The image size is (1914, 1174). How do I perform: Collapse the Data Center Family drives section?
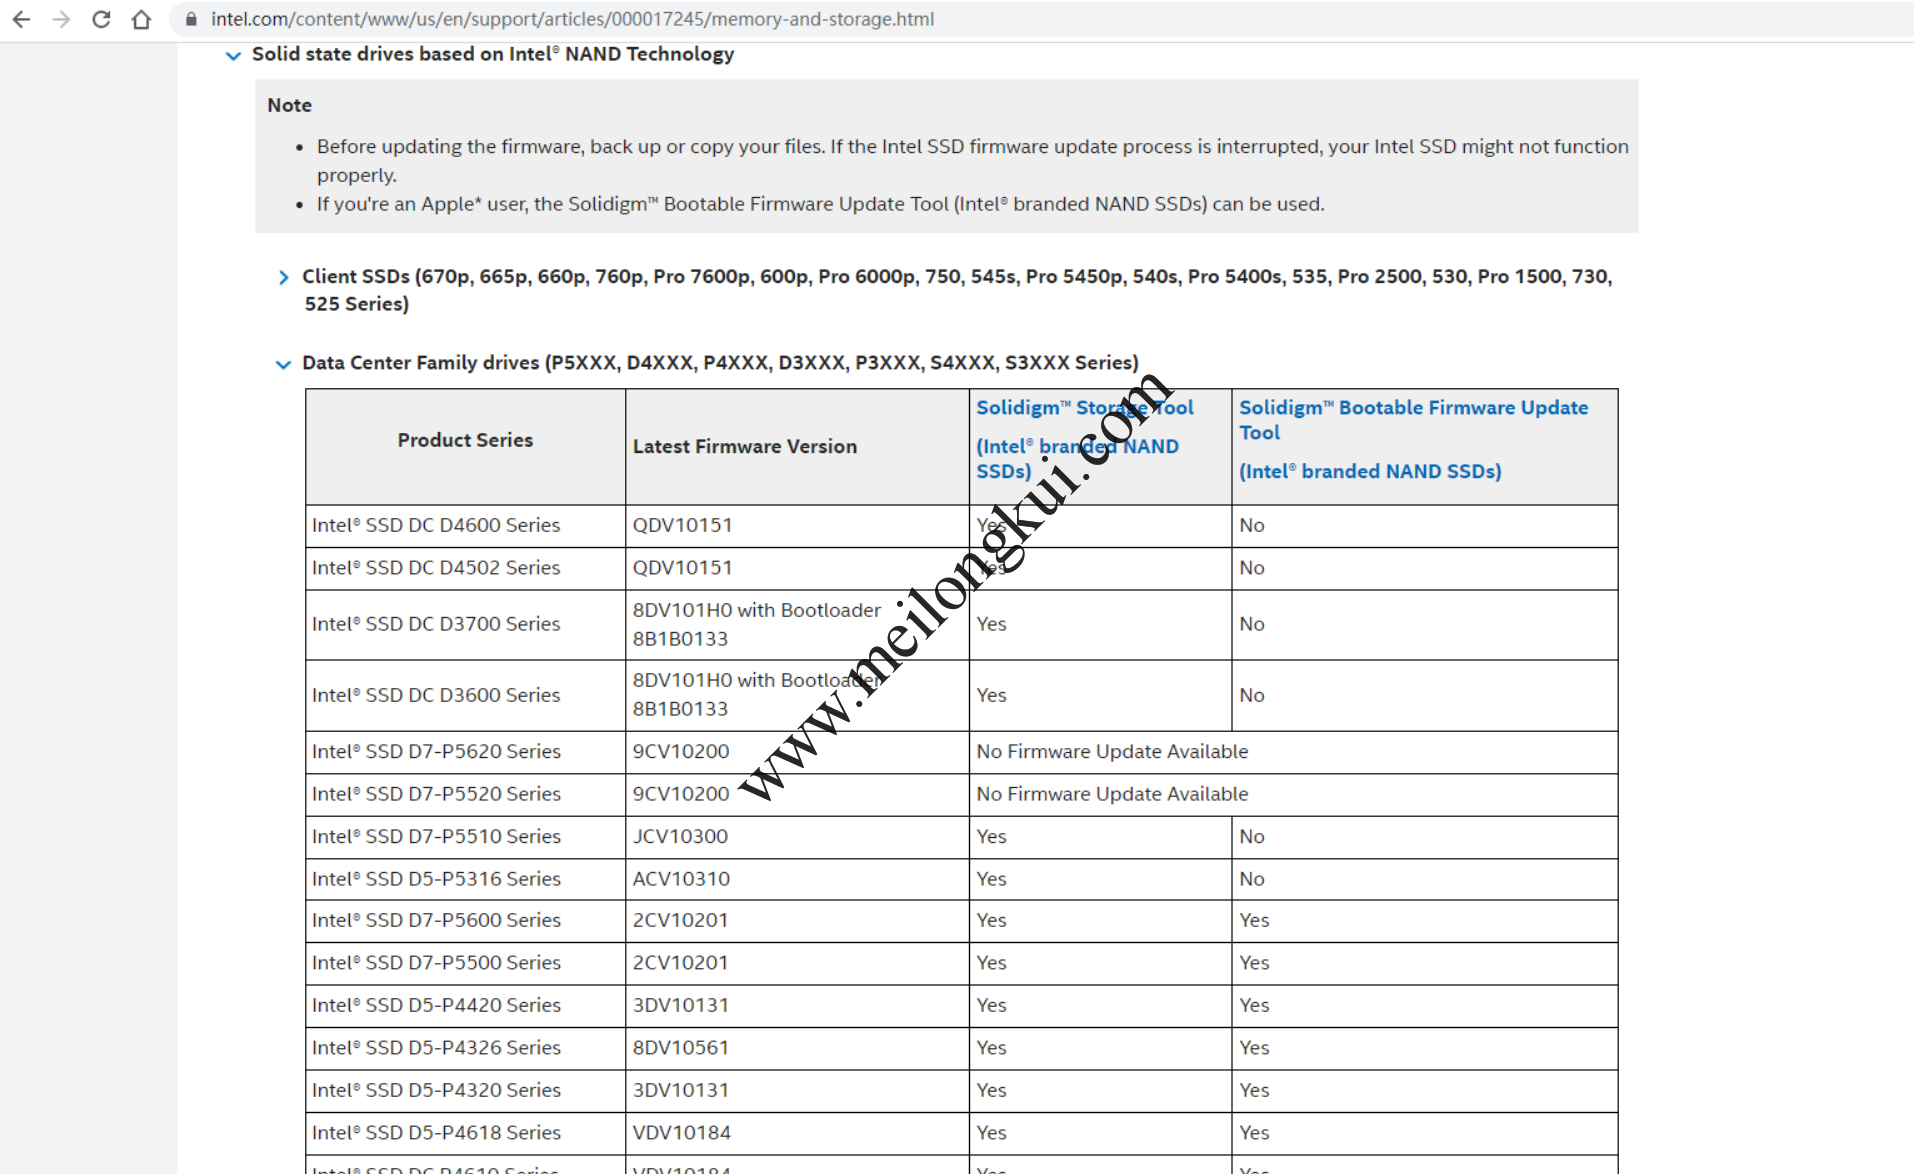pyautogui.click(x=283, y=364)
